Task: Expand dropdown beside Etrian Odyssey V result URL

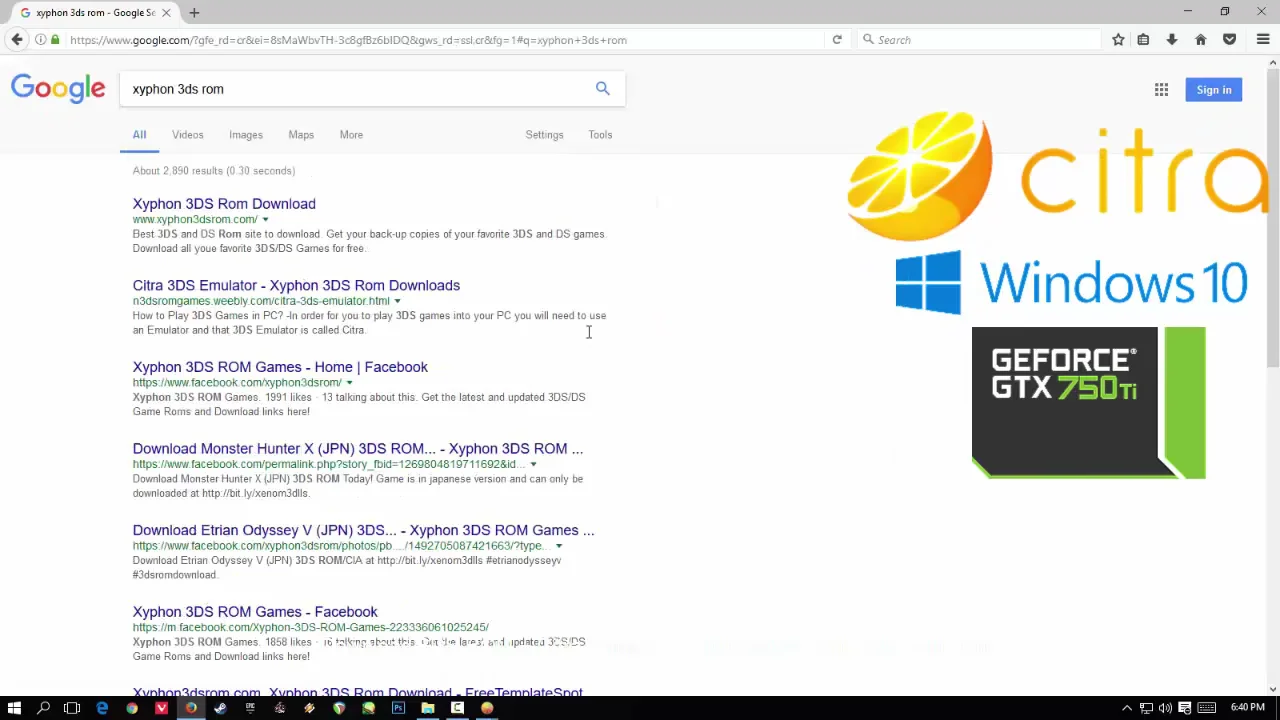Action: [x=559, y=546]
